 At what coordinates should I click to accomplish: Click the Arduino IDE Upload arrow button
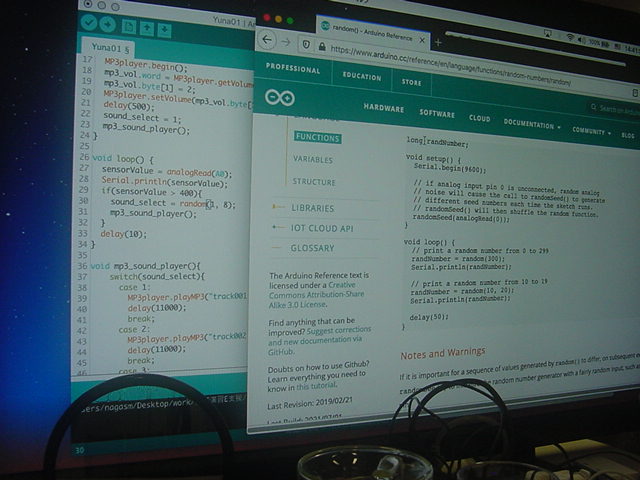[x=107, y=25]
